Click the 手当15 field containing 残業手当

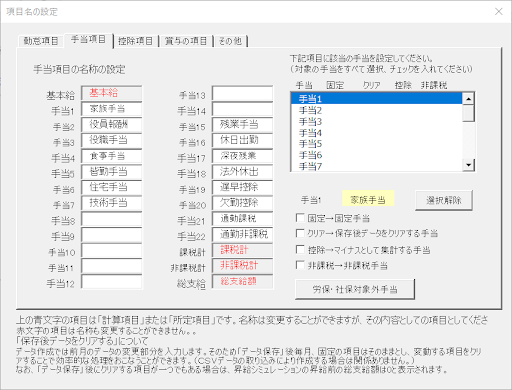coord(242,125)
